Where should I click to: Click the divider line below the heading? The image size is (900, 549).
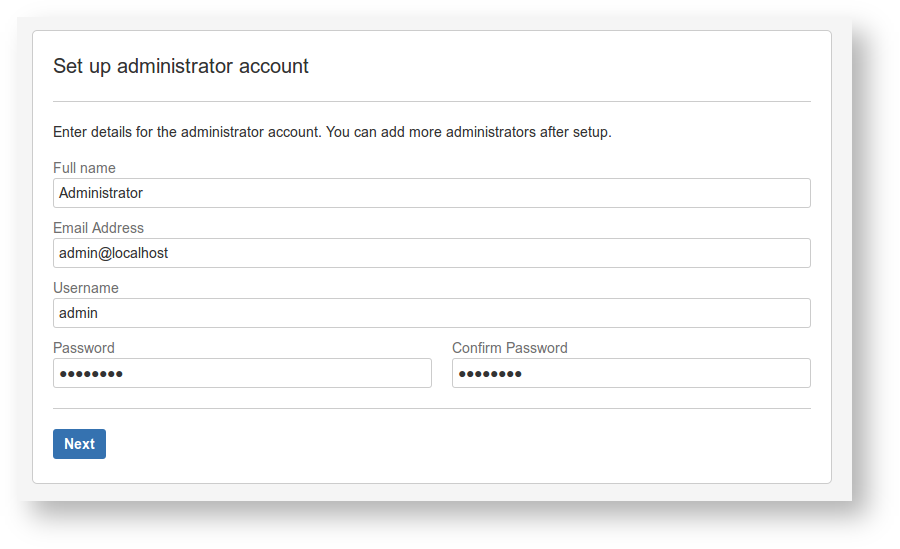pos(431,101)
